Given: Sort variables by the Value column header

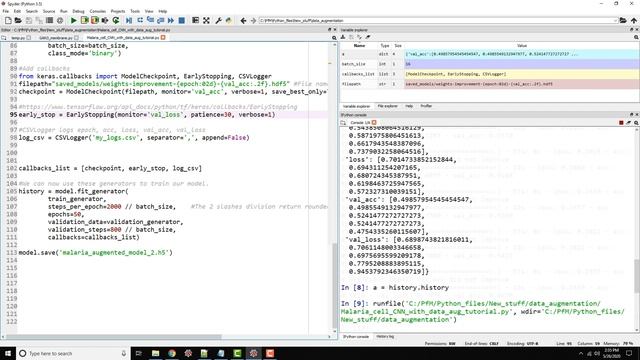Looking at the screenshot, I should pos(522,46).
